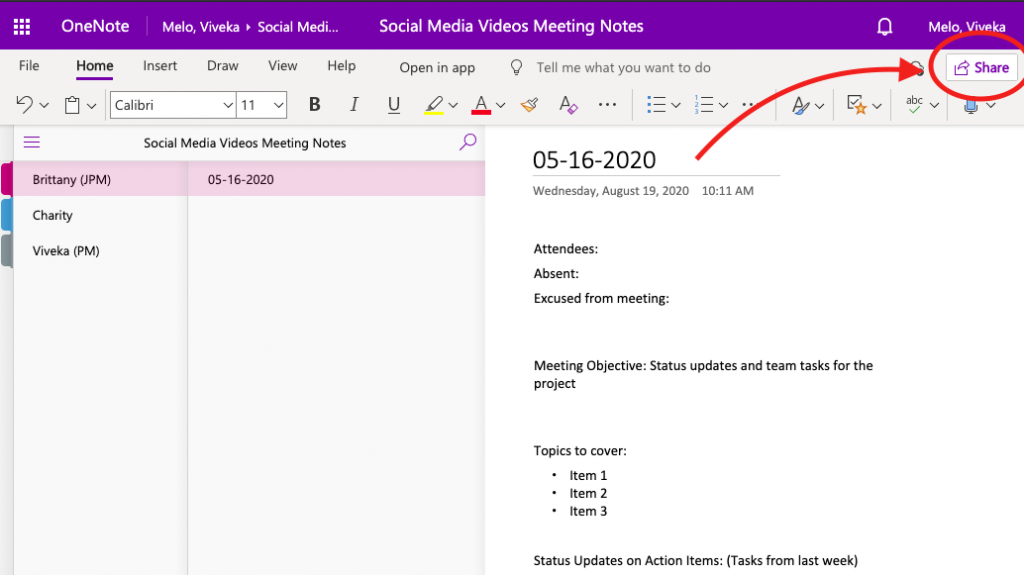The width and height of the screenshot is (1024, 575).
Task: Open the app launcher waffle grid
Action: click(21, 26)
